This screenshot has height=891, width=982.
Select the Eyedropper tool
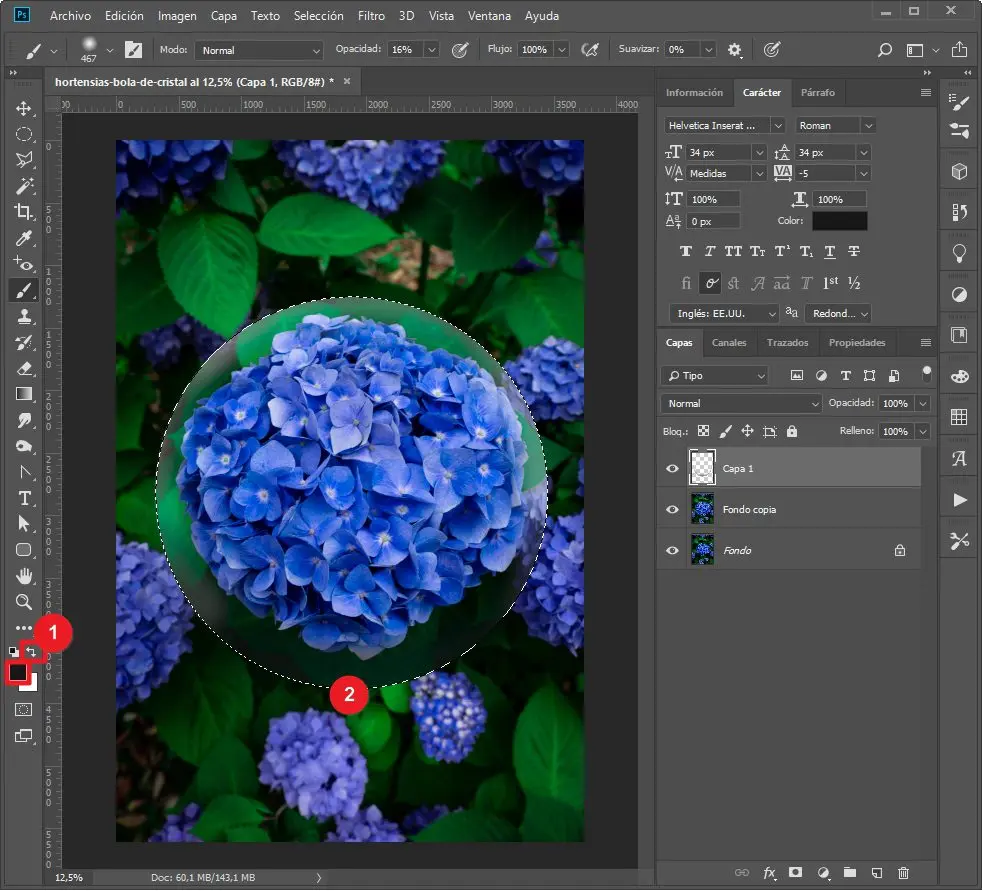tap(24, 237)
